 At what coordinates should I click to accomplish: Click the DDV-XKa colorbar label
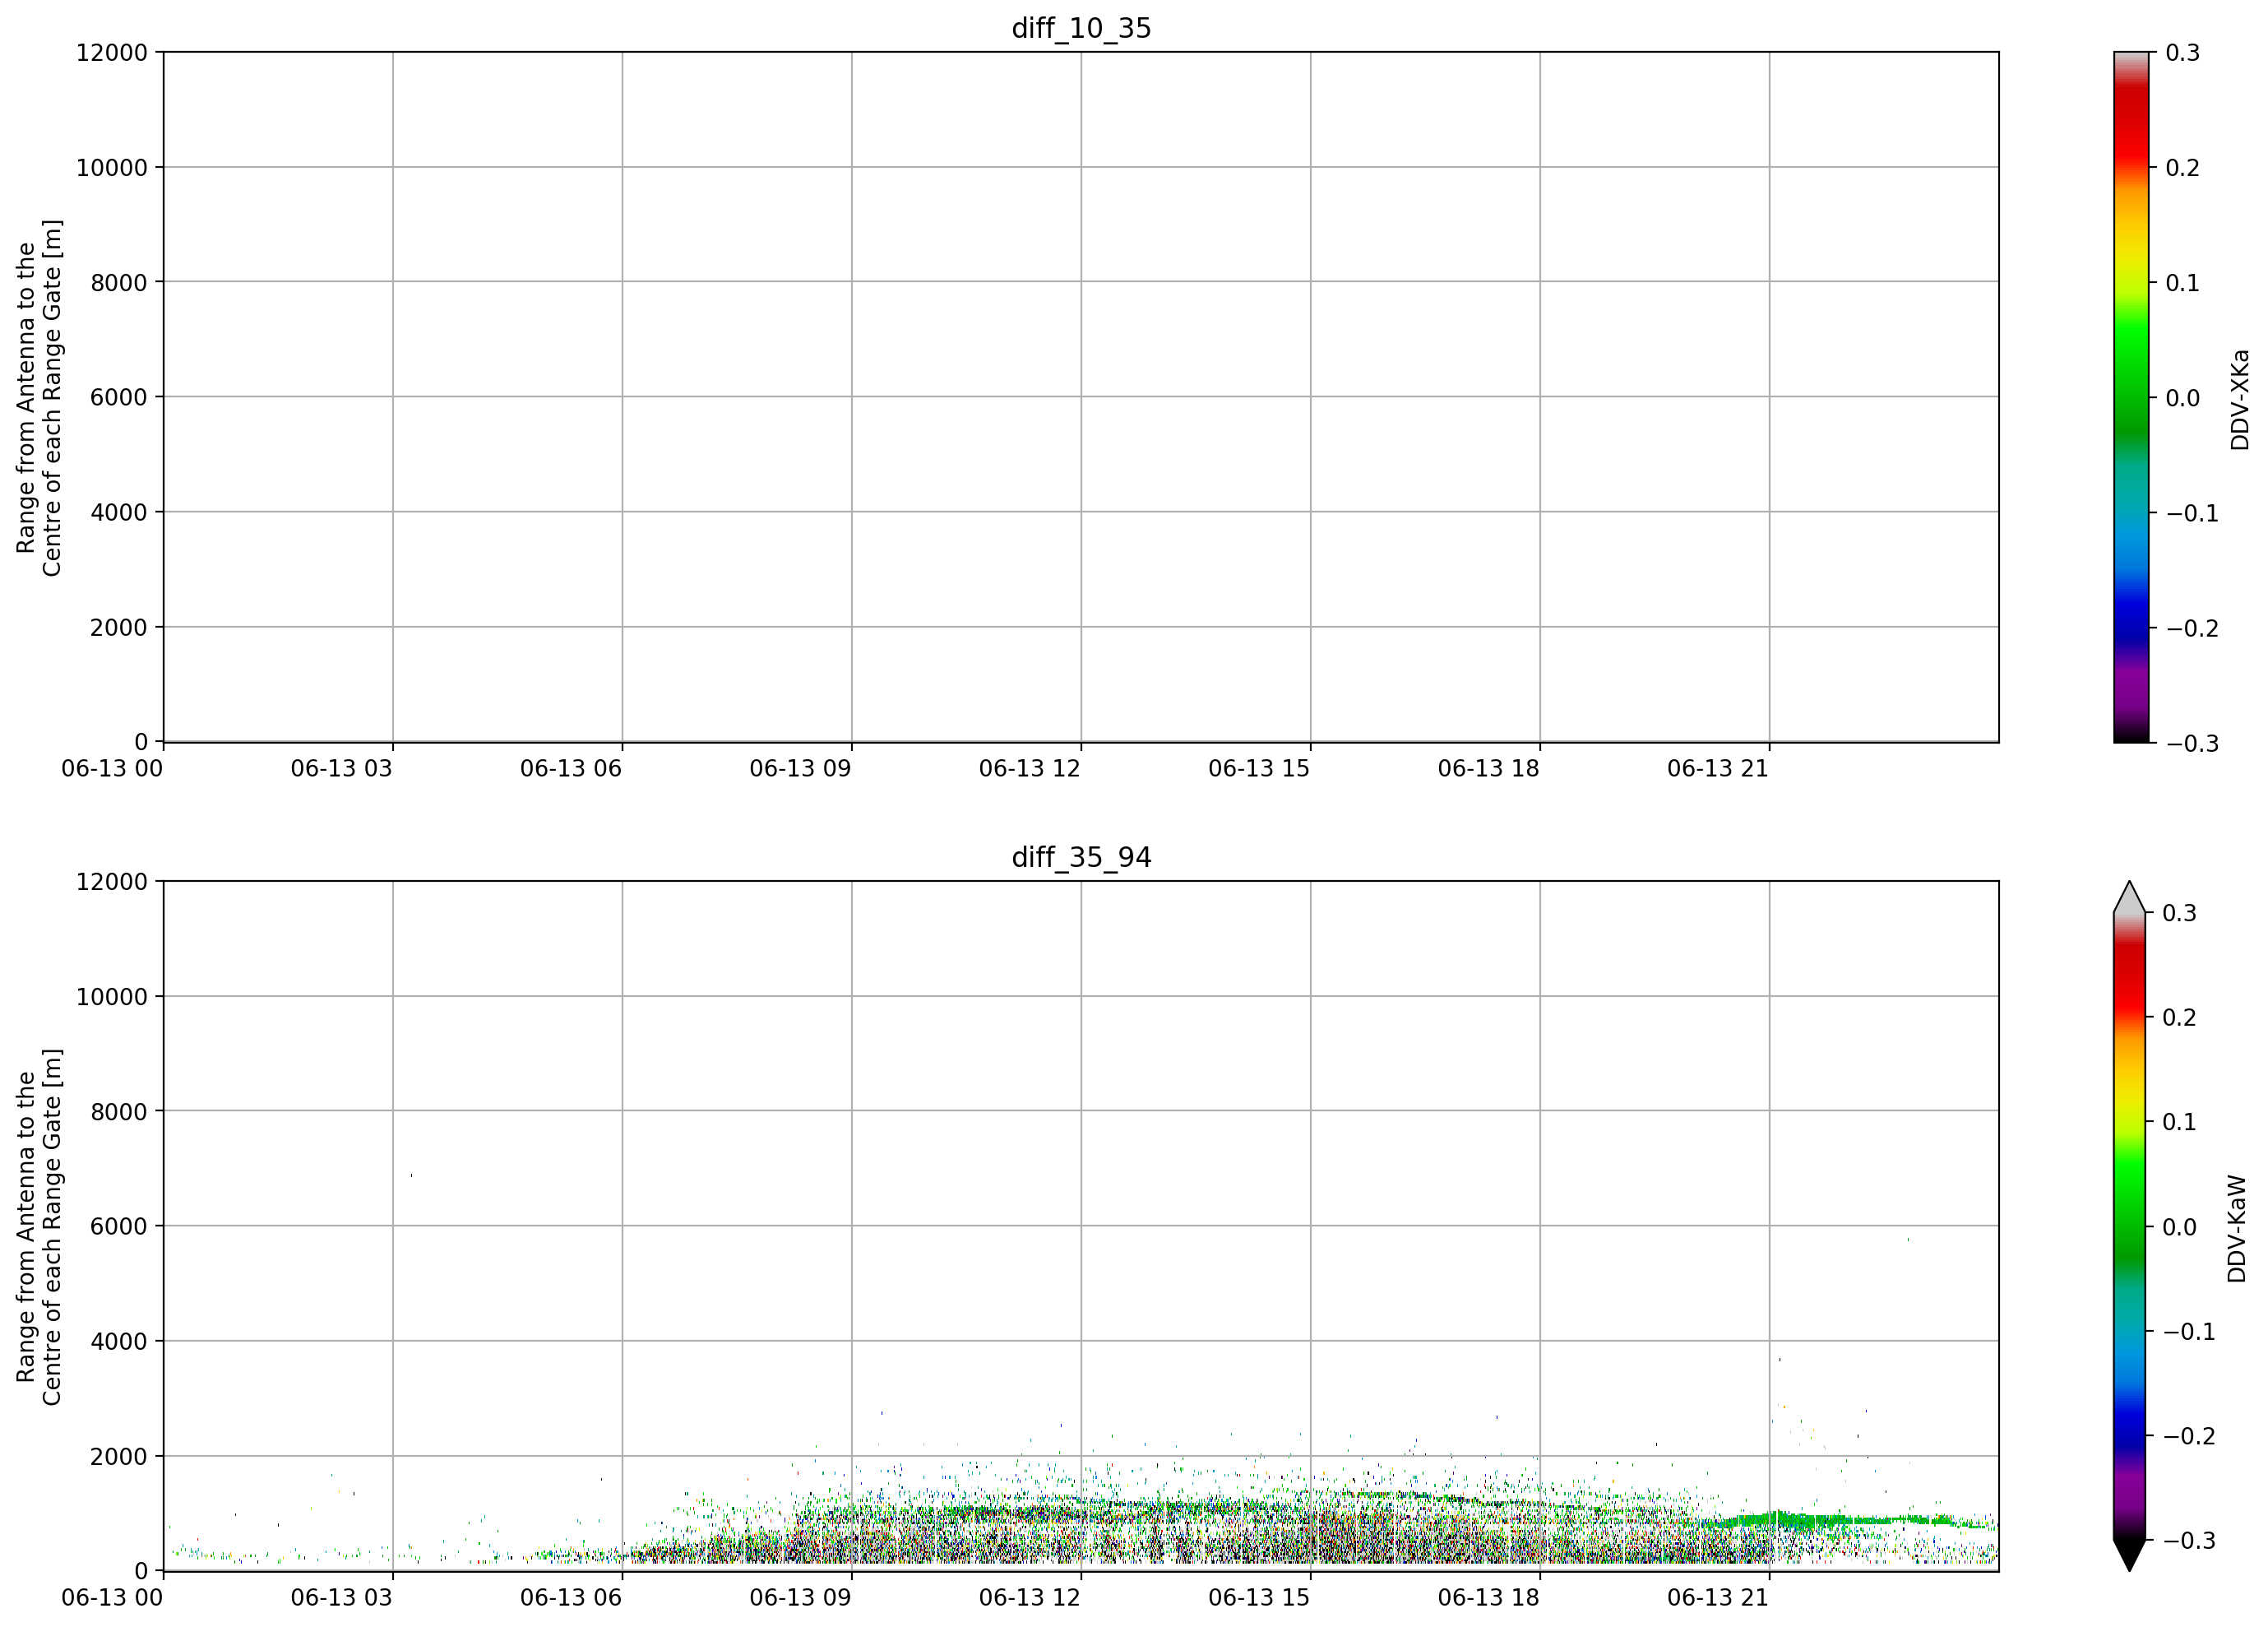point(2240,399)
